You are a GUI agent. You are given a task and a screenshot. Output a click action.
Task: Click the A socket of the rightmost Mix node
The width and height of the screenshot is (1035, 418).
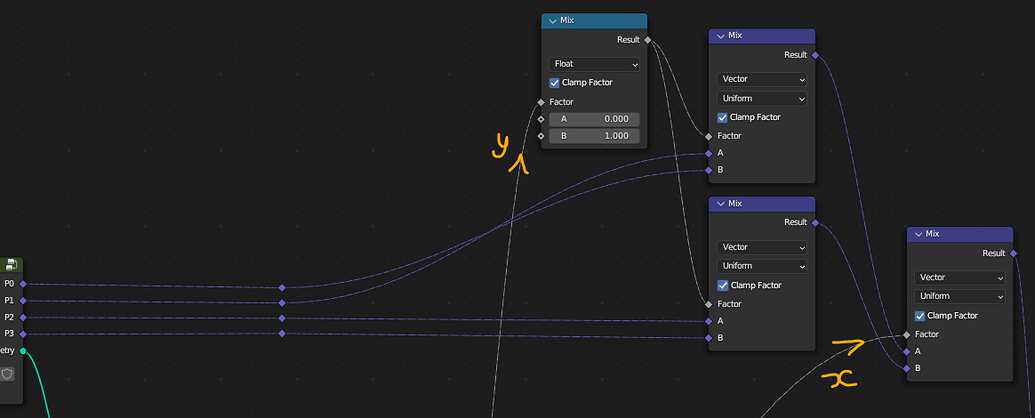coord(907,352)
